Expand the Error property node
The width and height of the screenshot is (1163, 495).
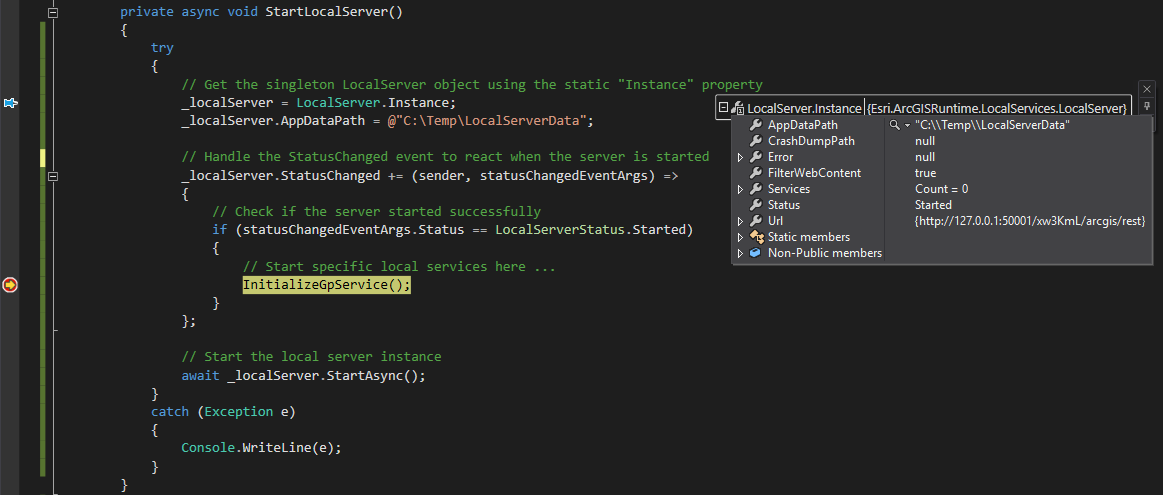pyautogui.click(x=740, y=157)
